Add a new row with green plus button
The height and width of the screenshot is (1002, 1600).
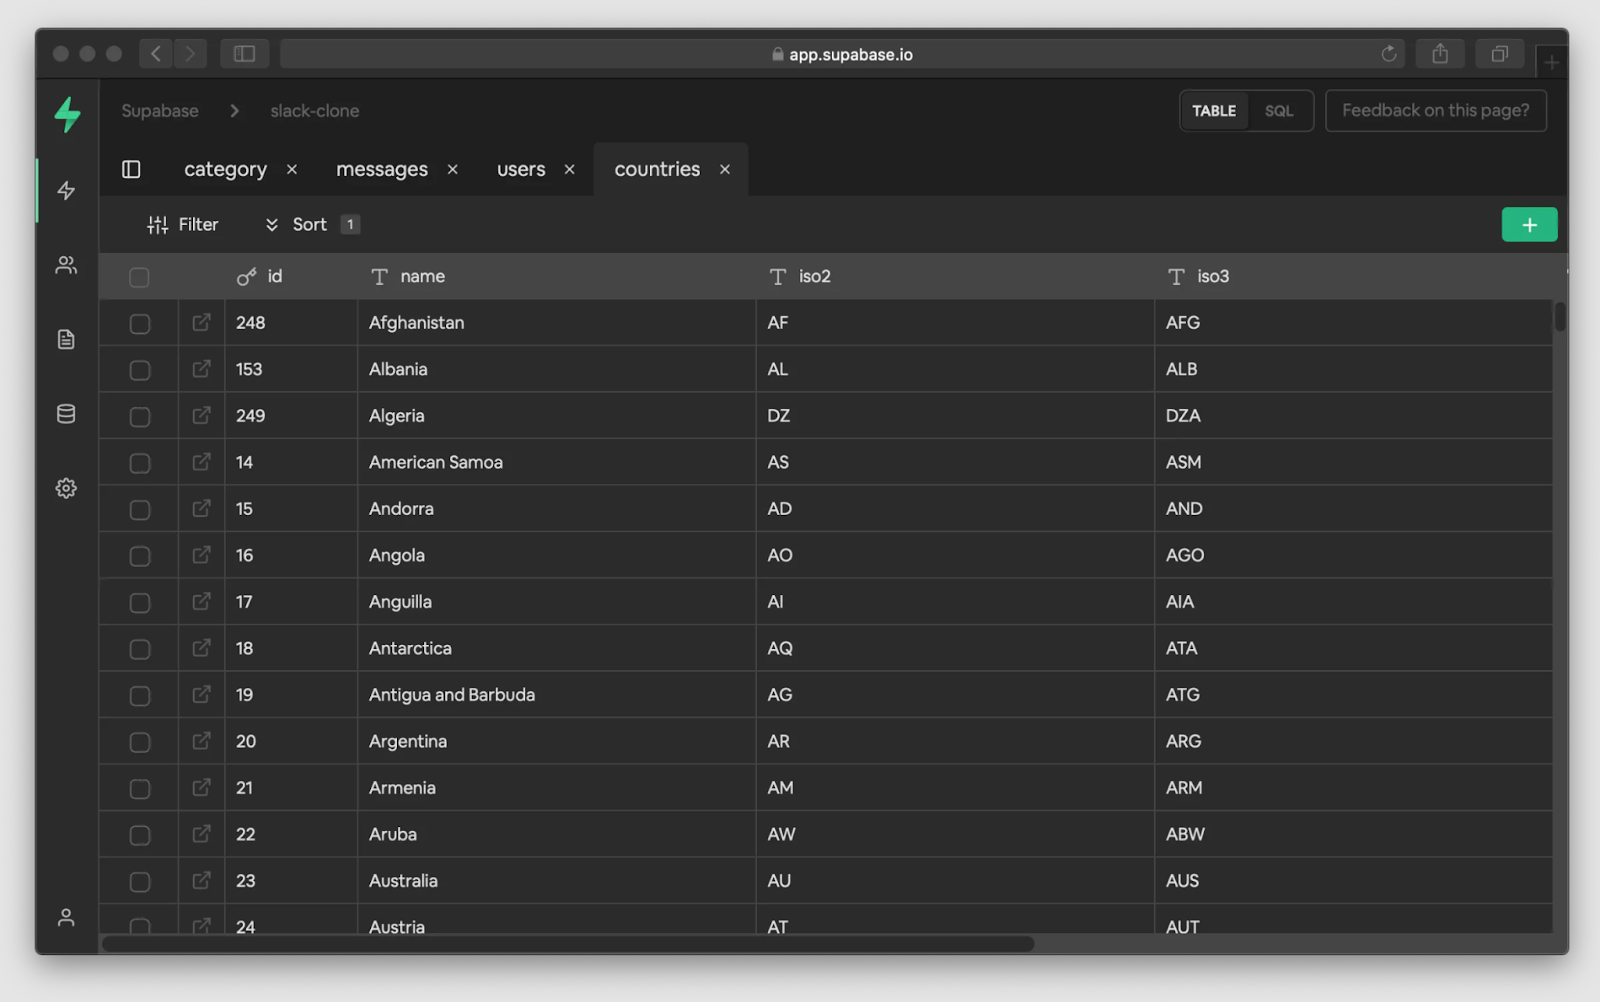(x=1529, y=225)
